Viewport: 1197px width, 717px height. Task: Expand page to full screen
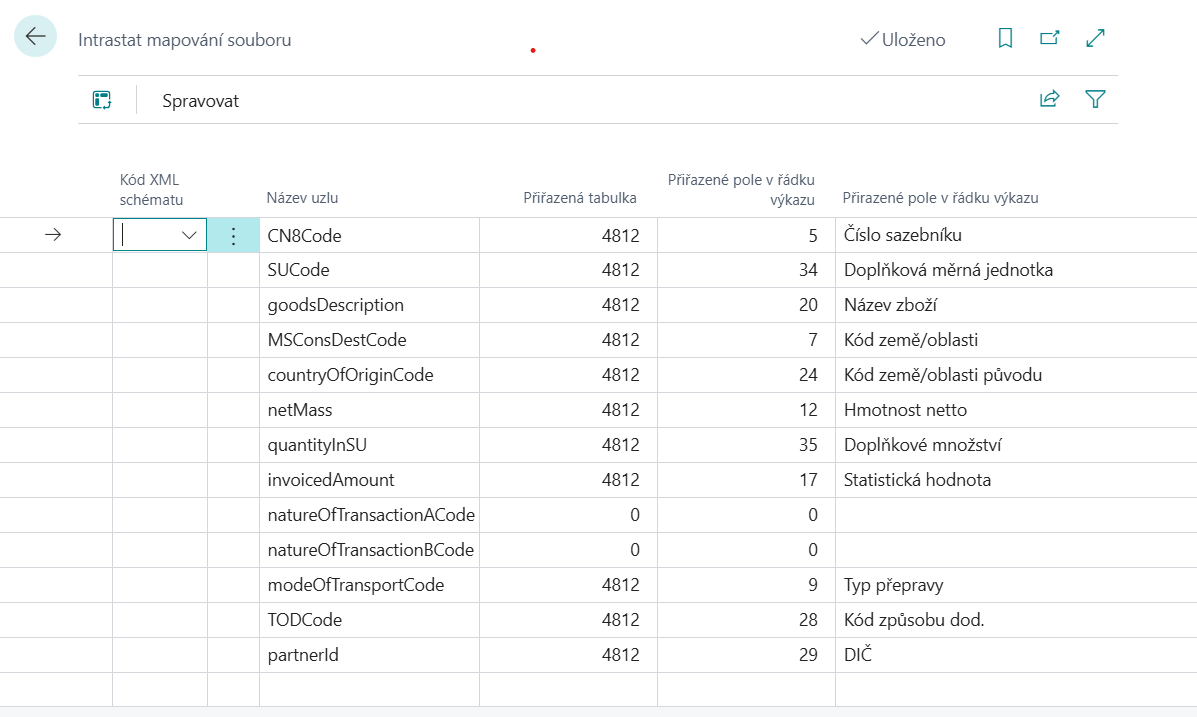click(x=1095, y=39)
